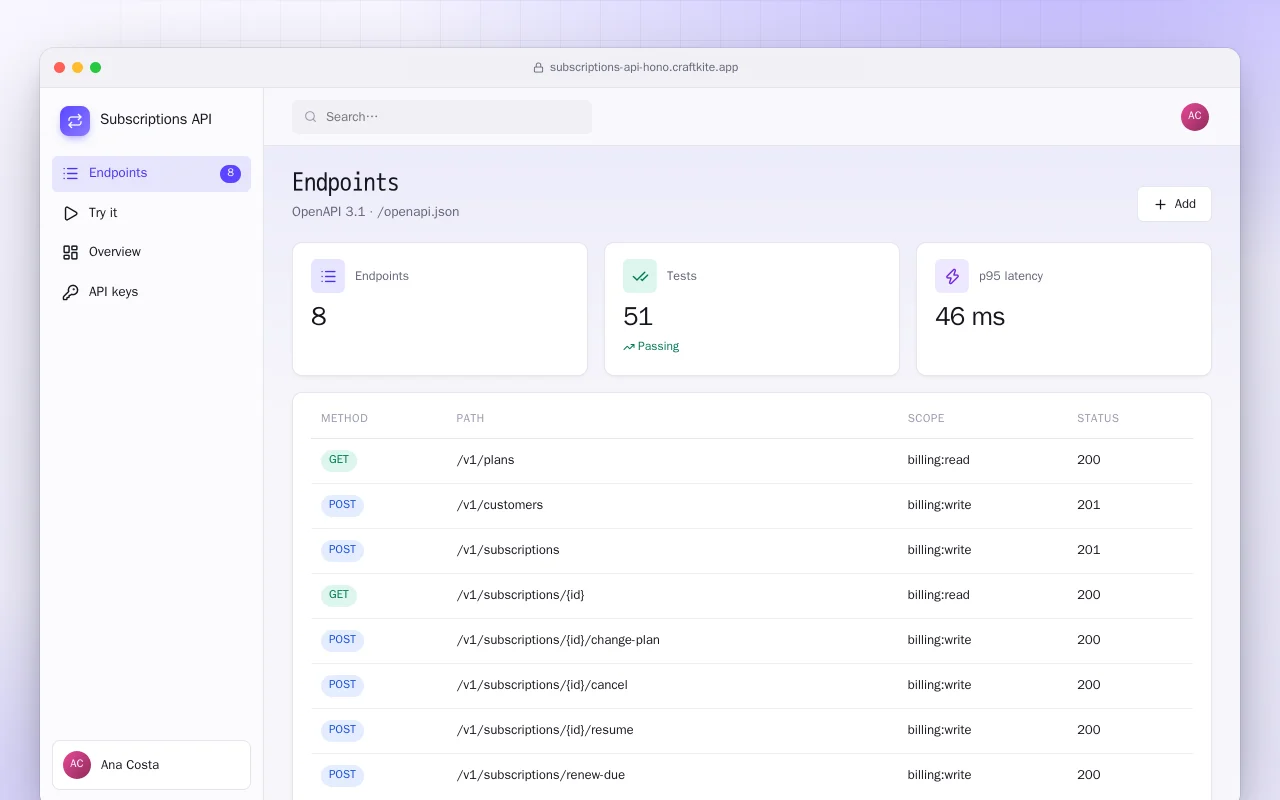Viewport: 1280px width, 800px height.
Task: Click the POST badge for /v1/customers
Action: tap(342, 506)
